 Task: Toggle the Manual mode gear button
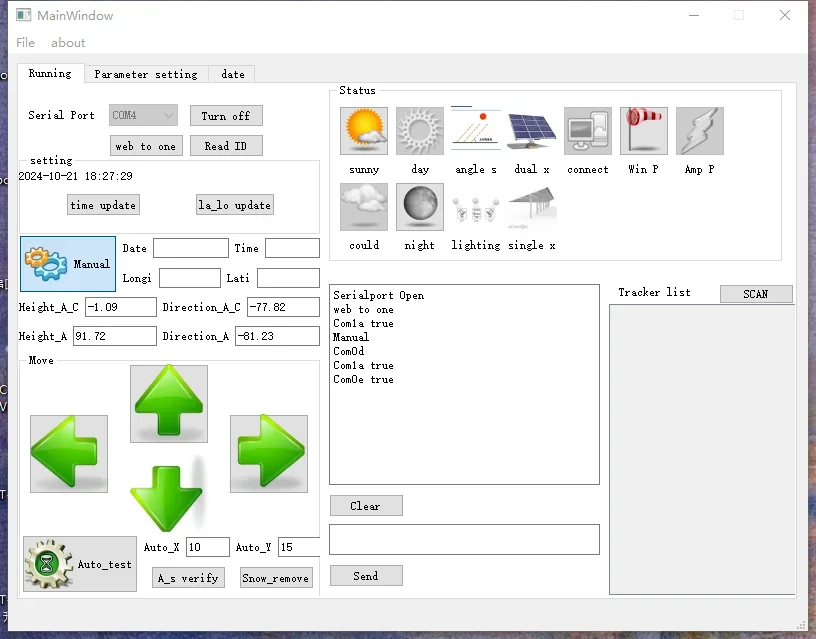click(68, 264)
